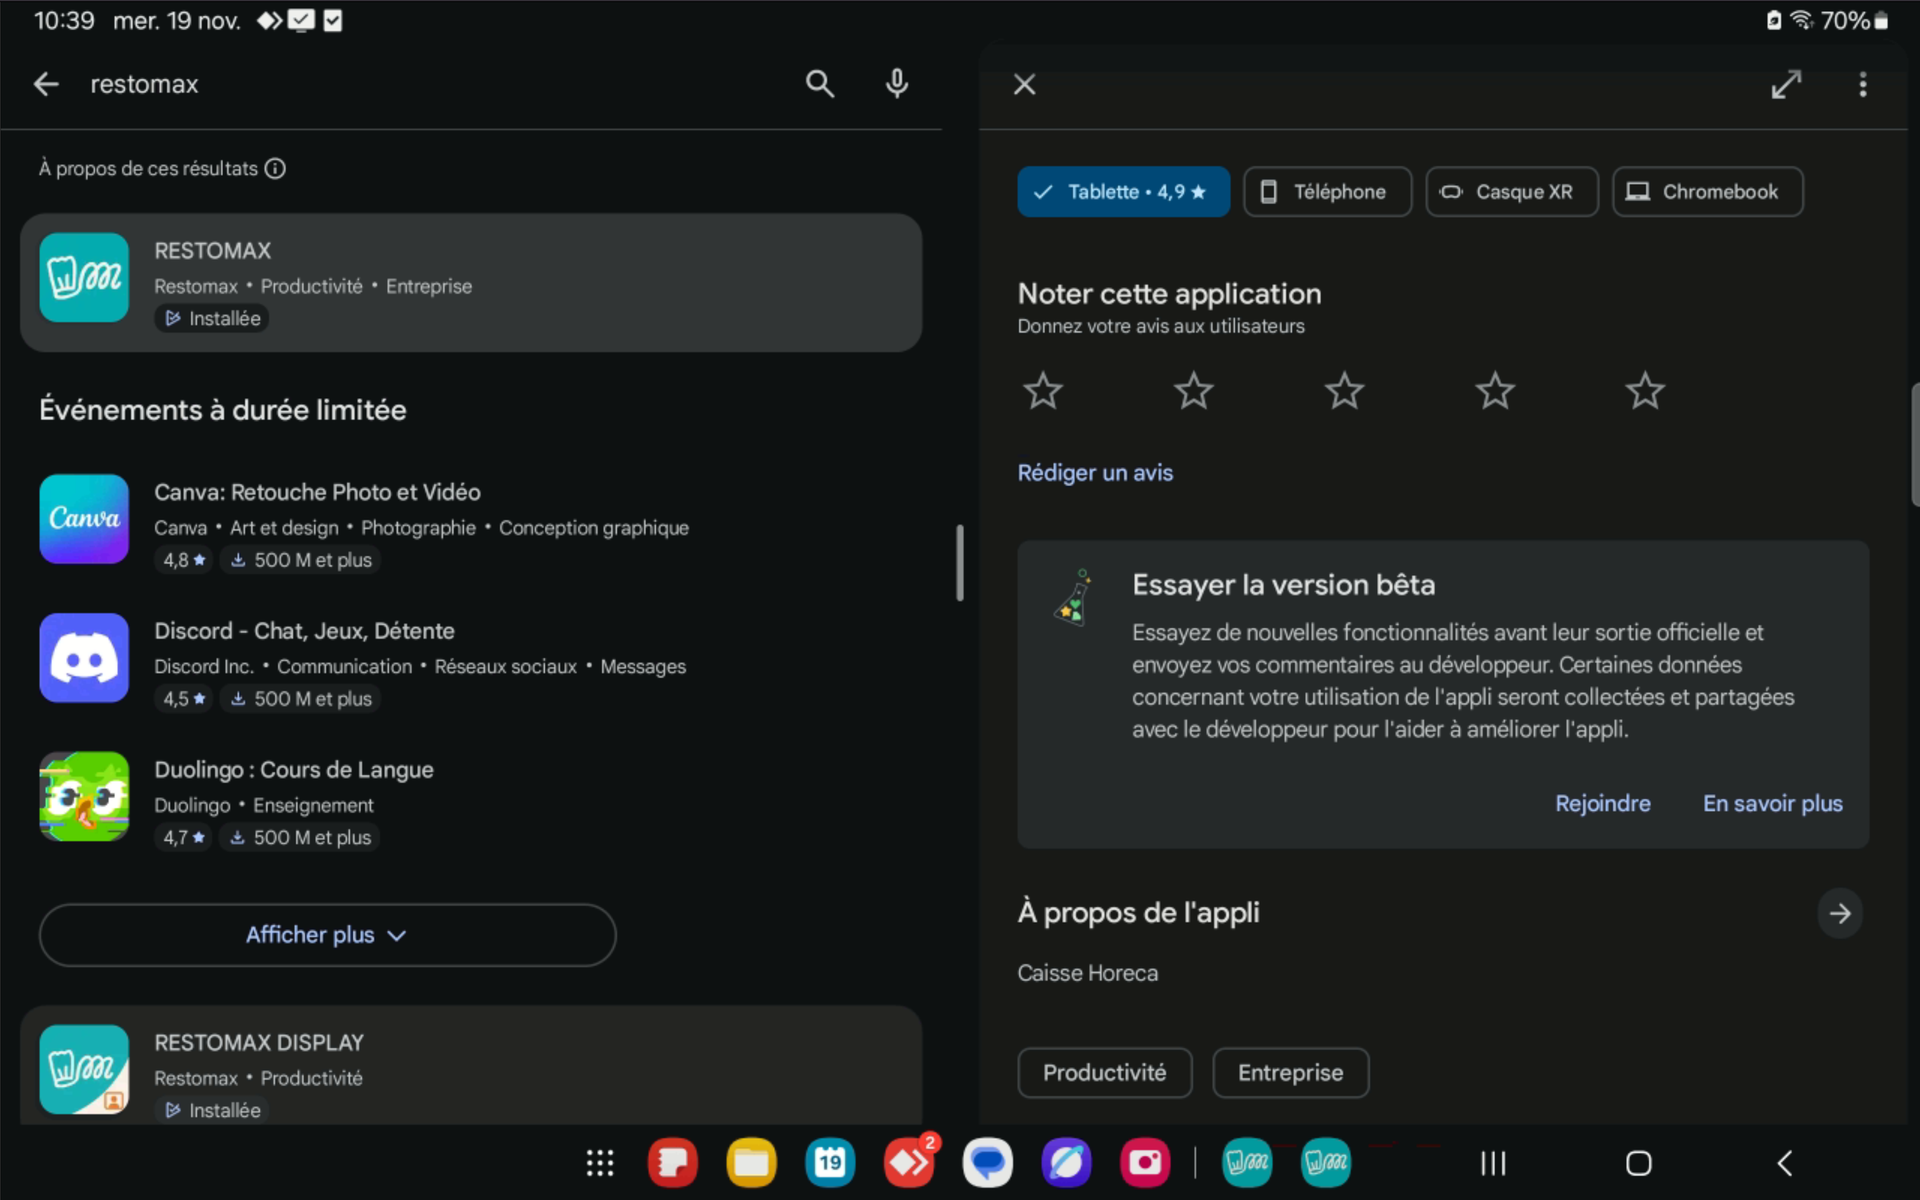Switch to Téléphone reviews chip
The height and width of the screenshot is (1200, 1920).
click(1327, 192)
